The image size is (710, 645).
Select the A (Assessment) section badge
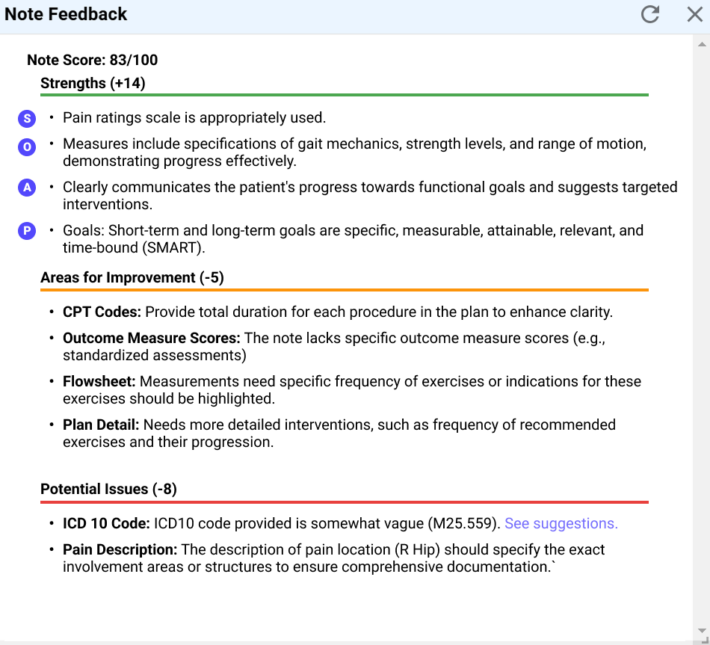point(27,188)
